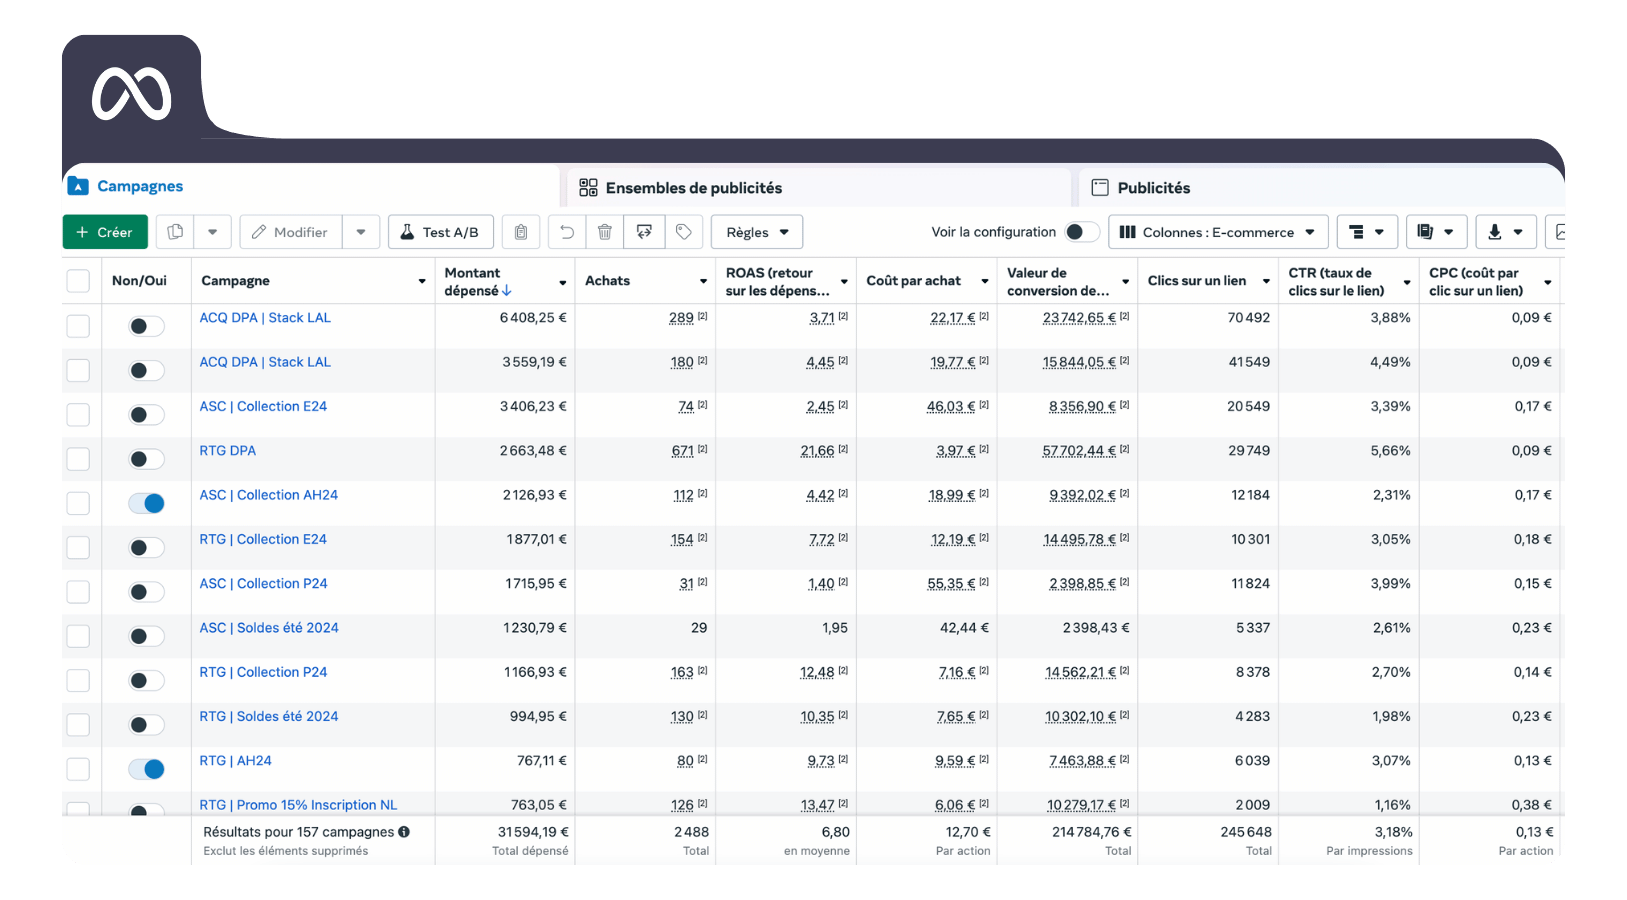Switch to the Publicités tab
This screenshot has height=900, width=1627.
pos(1153,188)
